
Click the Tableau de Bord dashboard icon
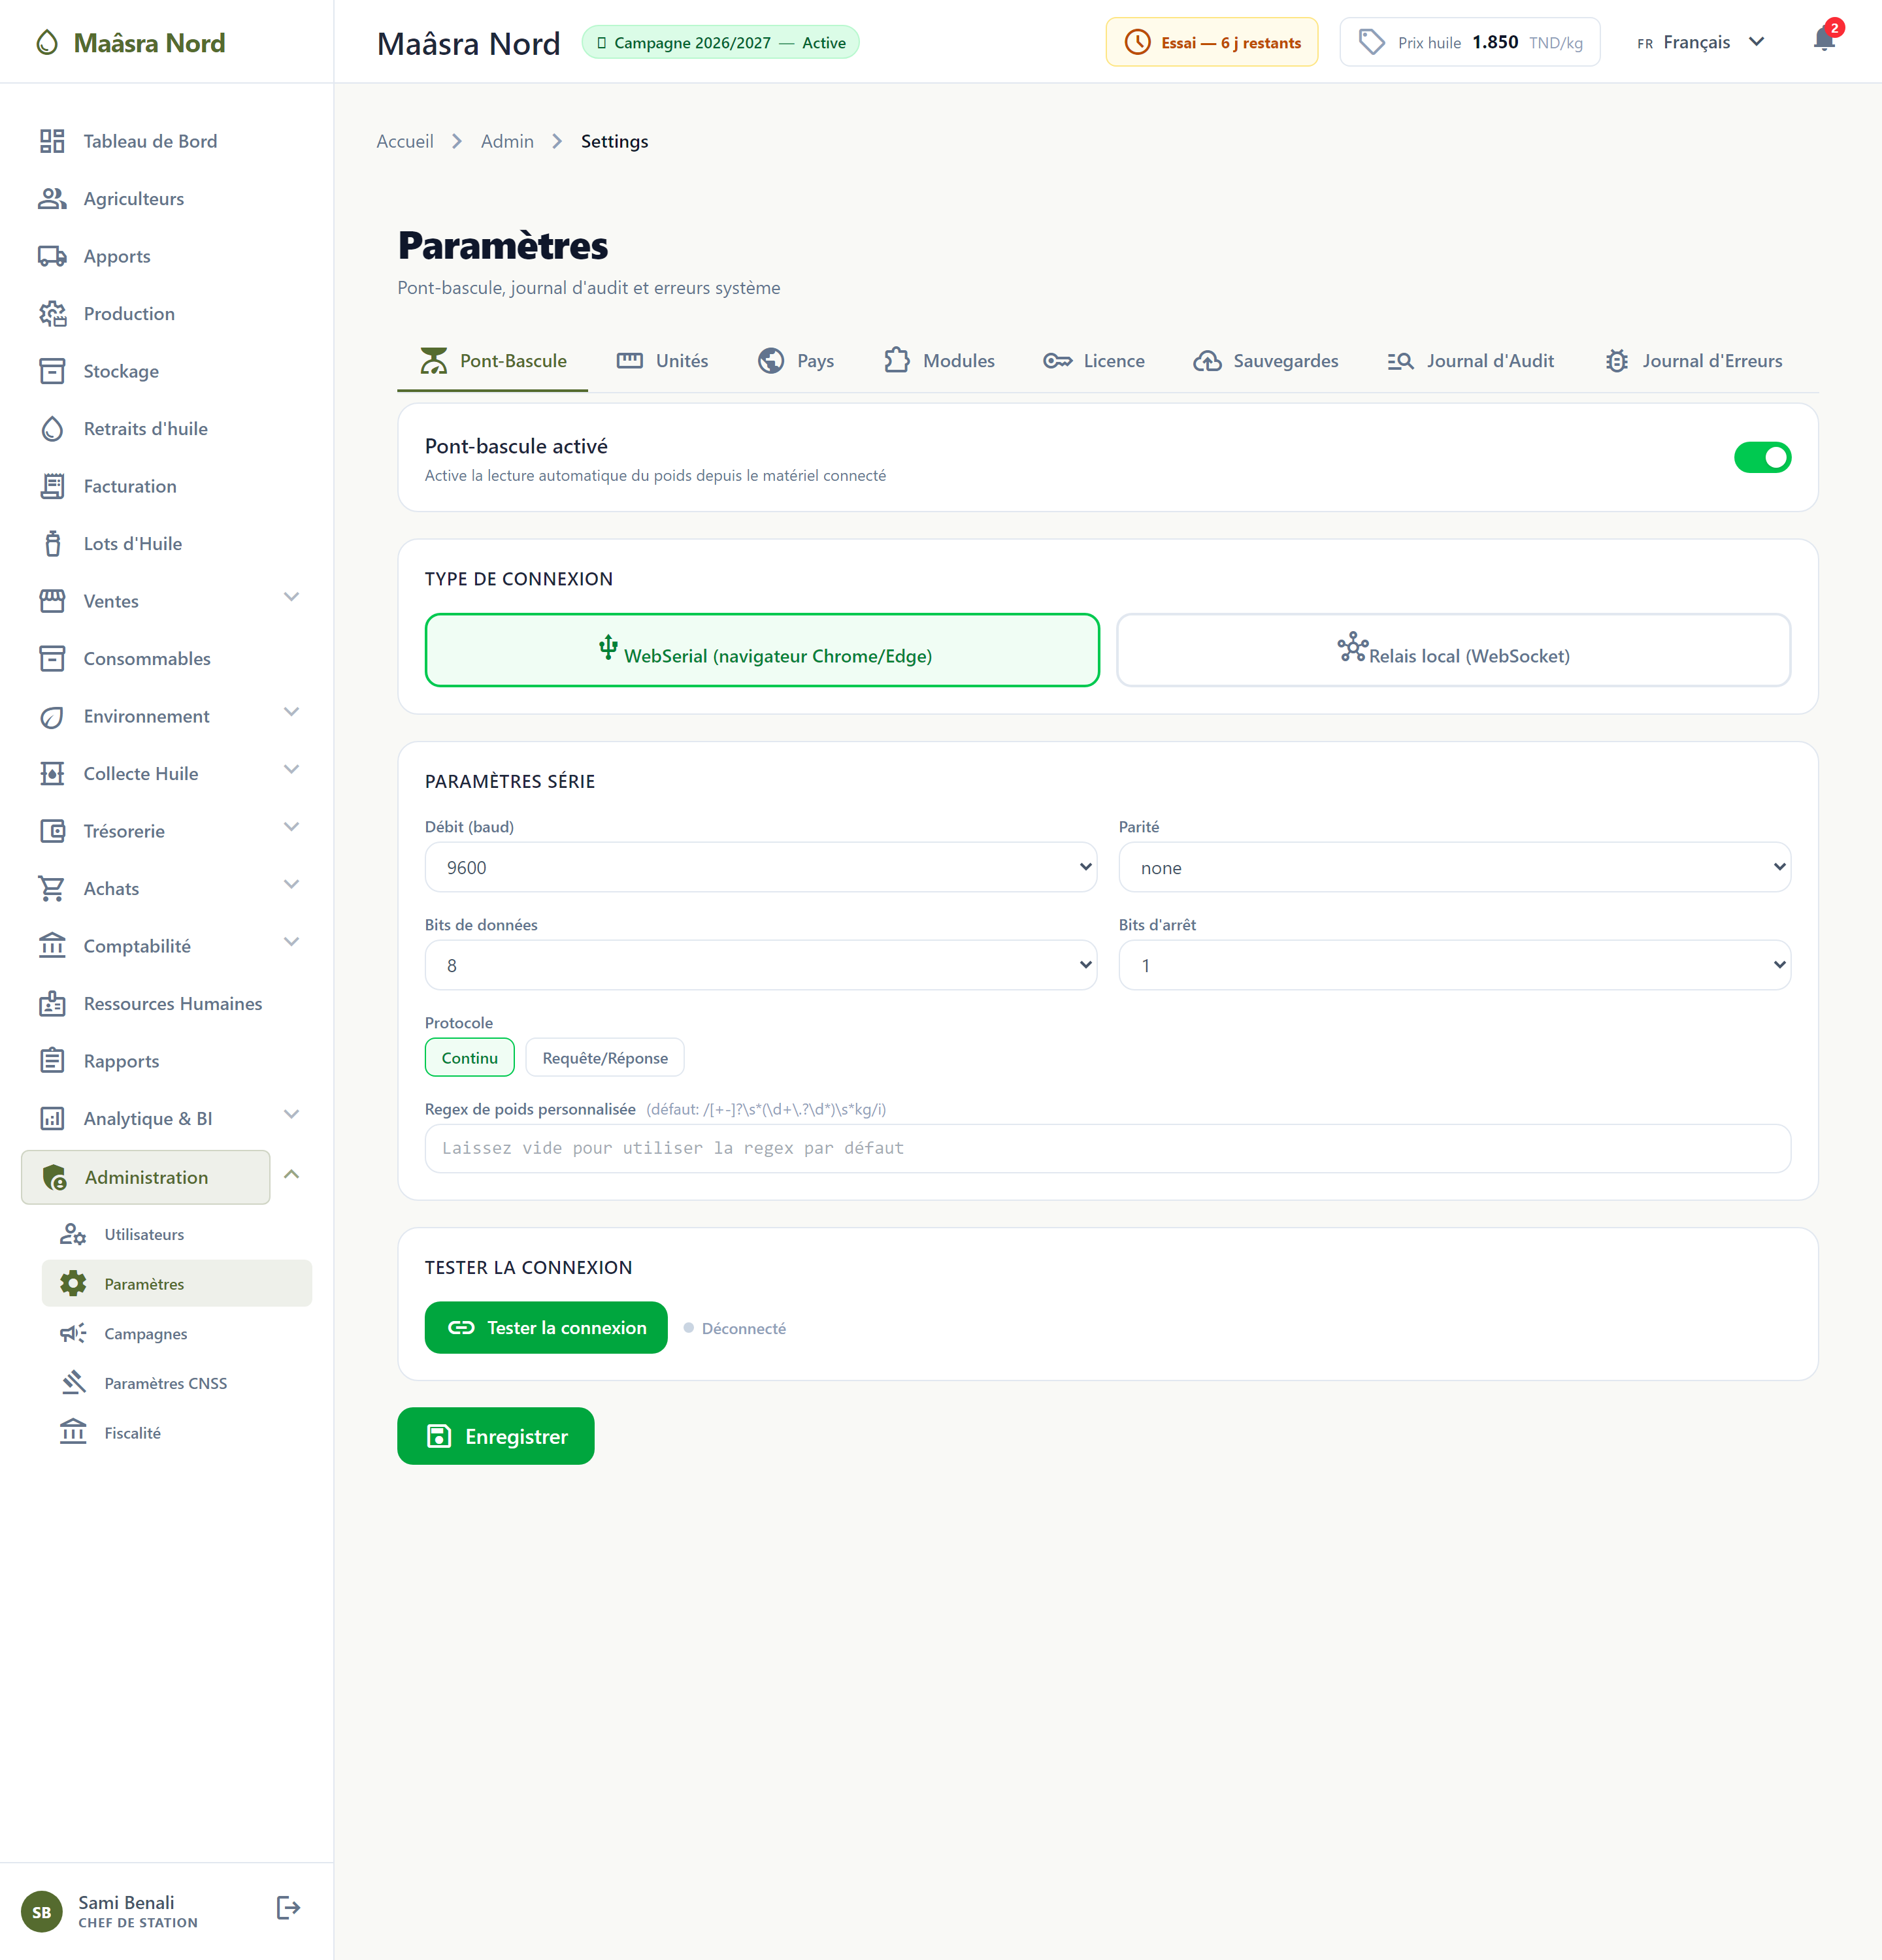pos(52,141)
